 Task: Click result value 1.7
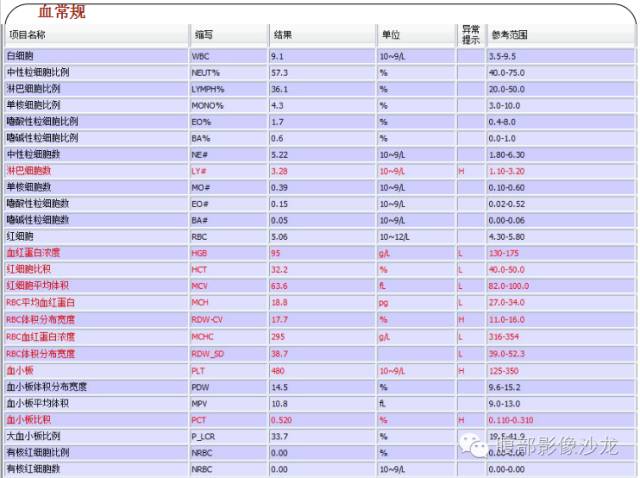tap(278, 122)
